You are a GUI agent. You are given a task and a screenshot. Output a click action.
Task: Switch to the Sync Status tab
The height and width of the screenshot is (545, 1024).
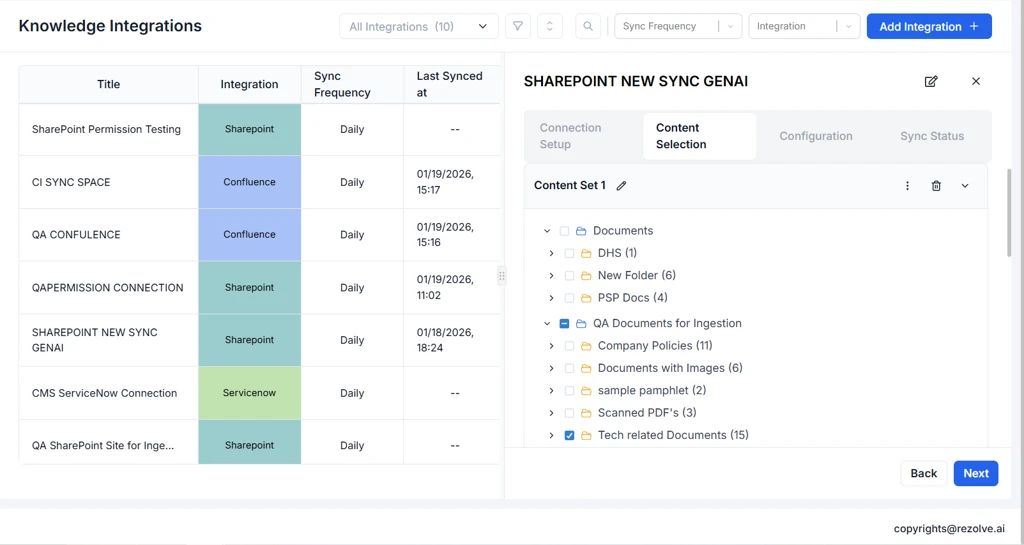tap(931, 136)
